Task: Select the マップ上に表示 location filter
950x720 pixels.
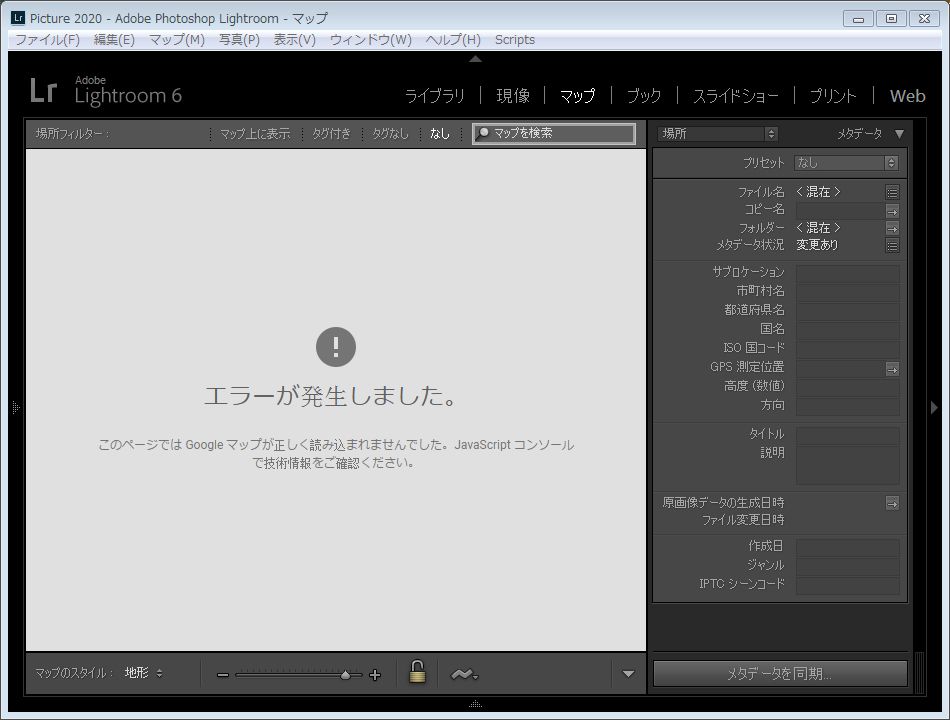Action: pyautogui.click(x=255, y=134)
